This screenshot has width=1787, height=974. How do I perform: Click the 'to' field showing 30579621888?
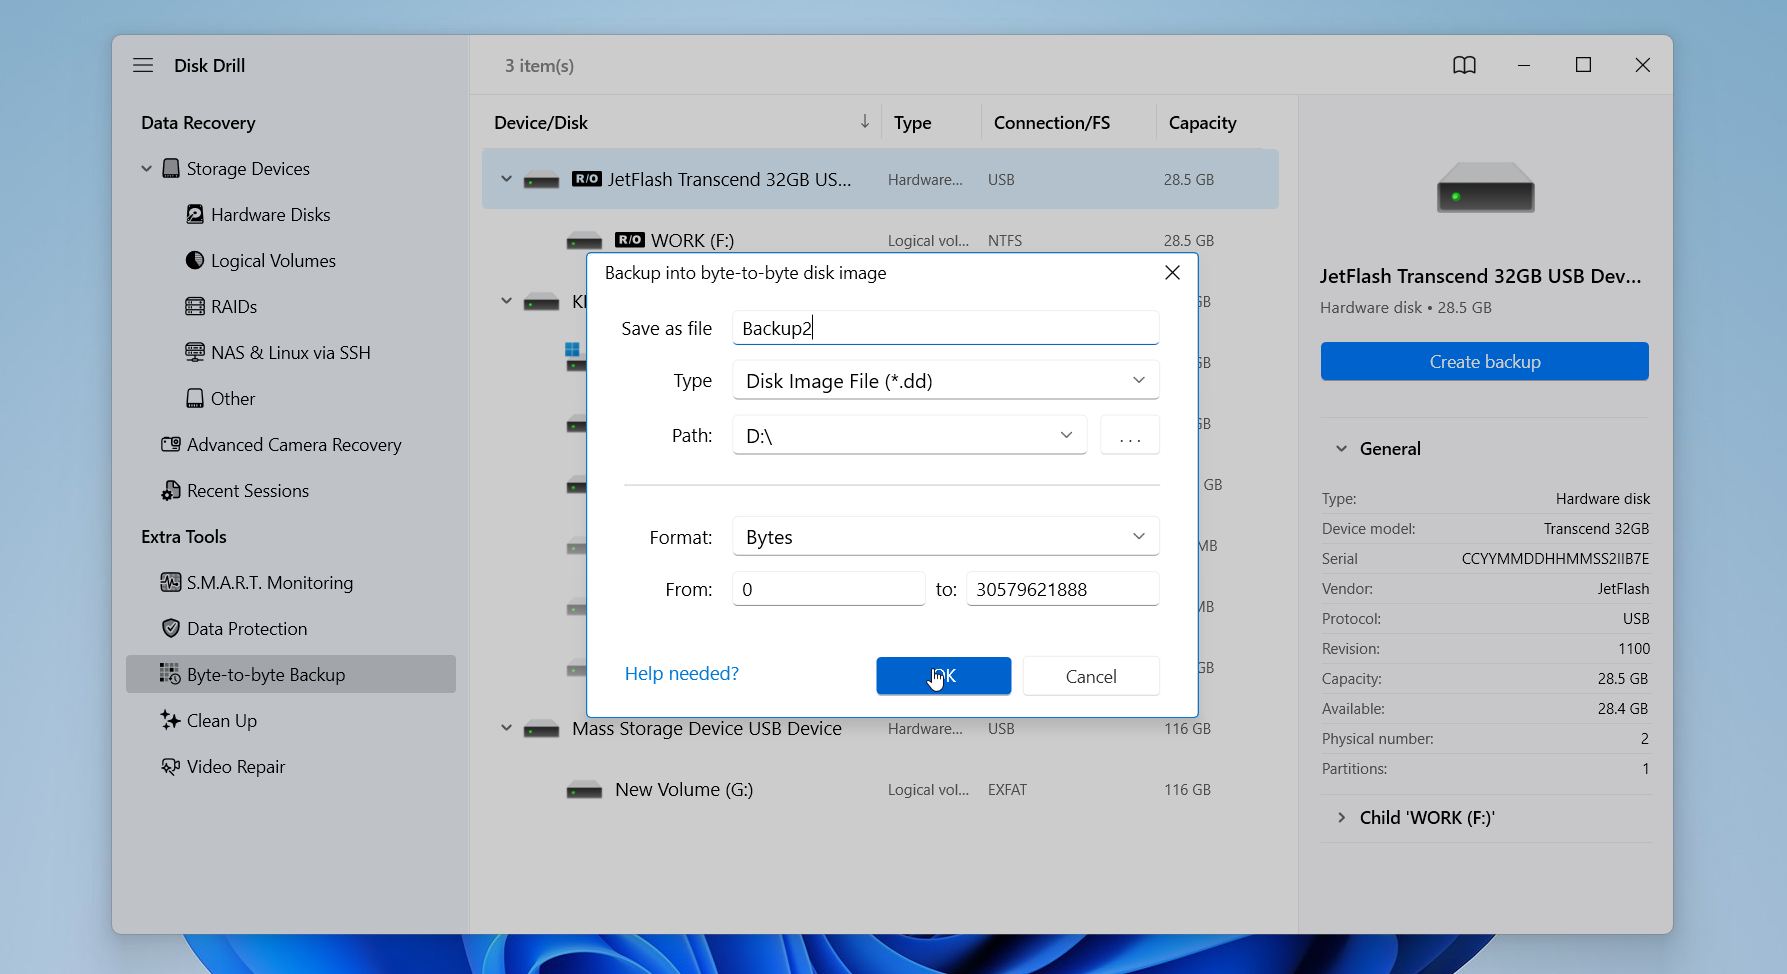(x=1063, y=589)
